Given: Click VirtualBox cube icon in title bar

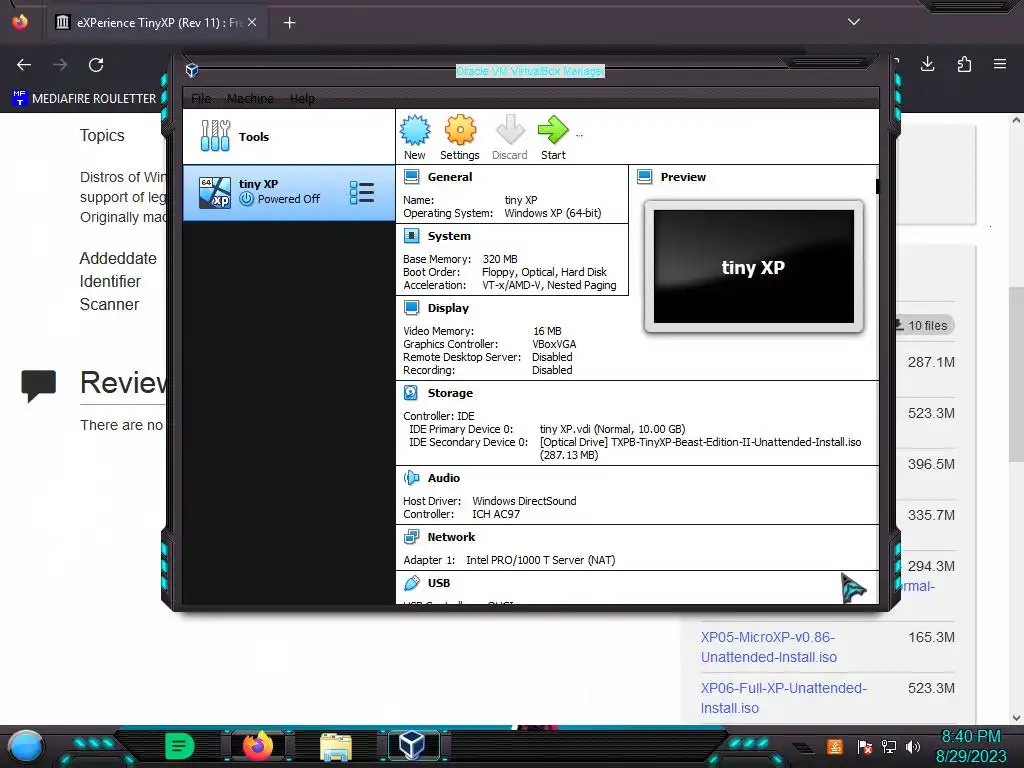Looking at the screenshot, I should [192, 71].
